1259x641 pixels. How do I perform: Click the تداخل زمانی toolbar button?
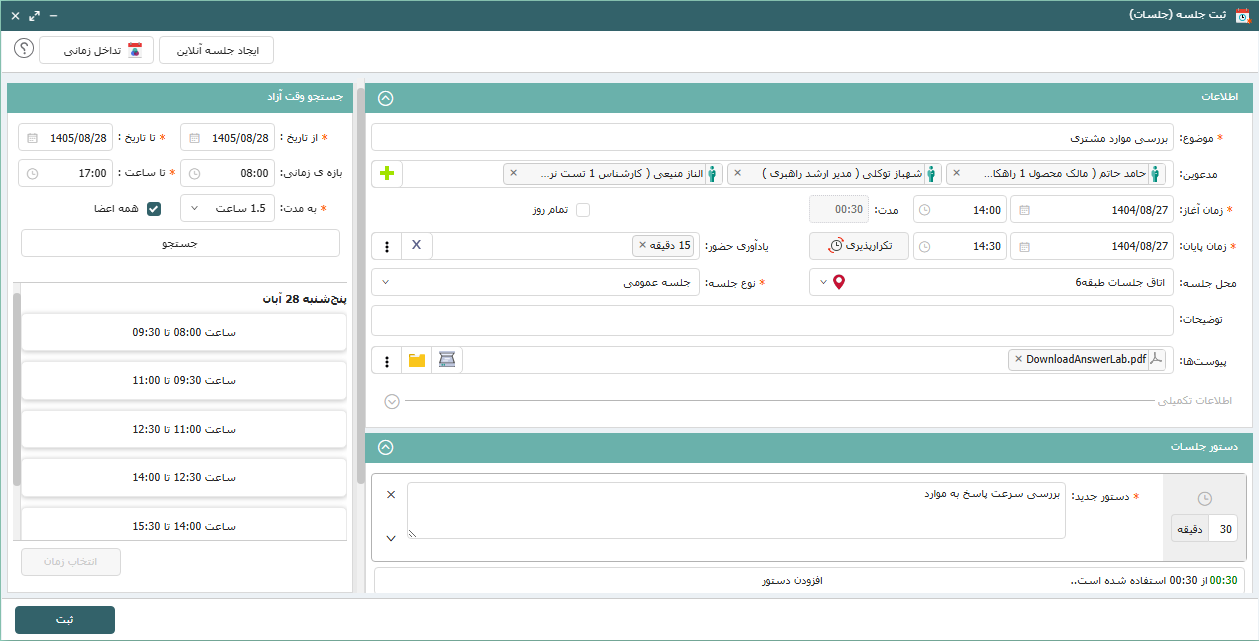coord(97,50)
